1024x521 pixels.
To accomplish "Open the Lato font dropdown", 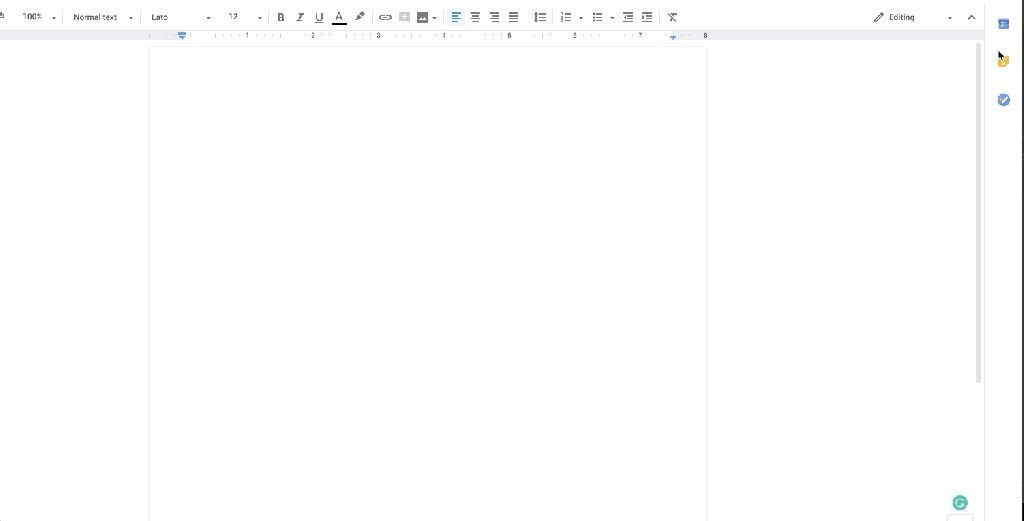I will (180, 17).
